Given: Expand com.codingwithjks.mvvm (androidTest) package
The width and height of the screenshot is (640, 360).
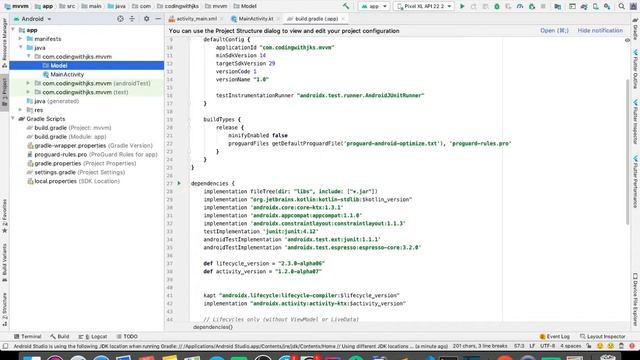Looking at the screenshot, I should pos(29,83).
